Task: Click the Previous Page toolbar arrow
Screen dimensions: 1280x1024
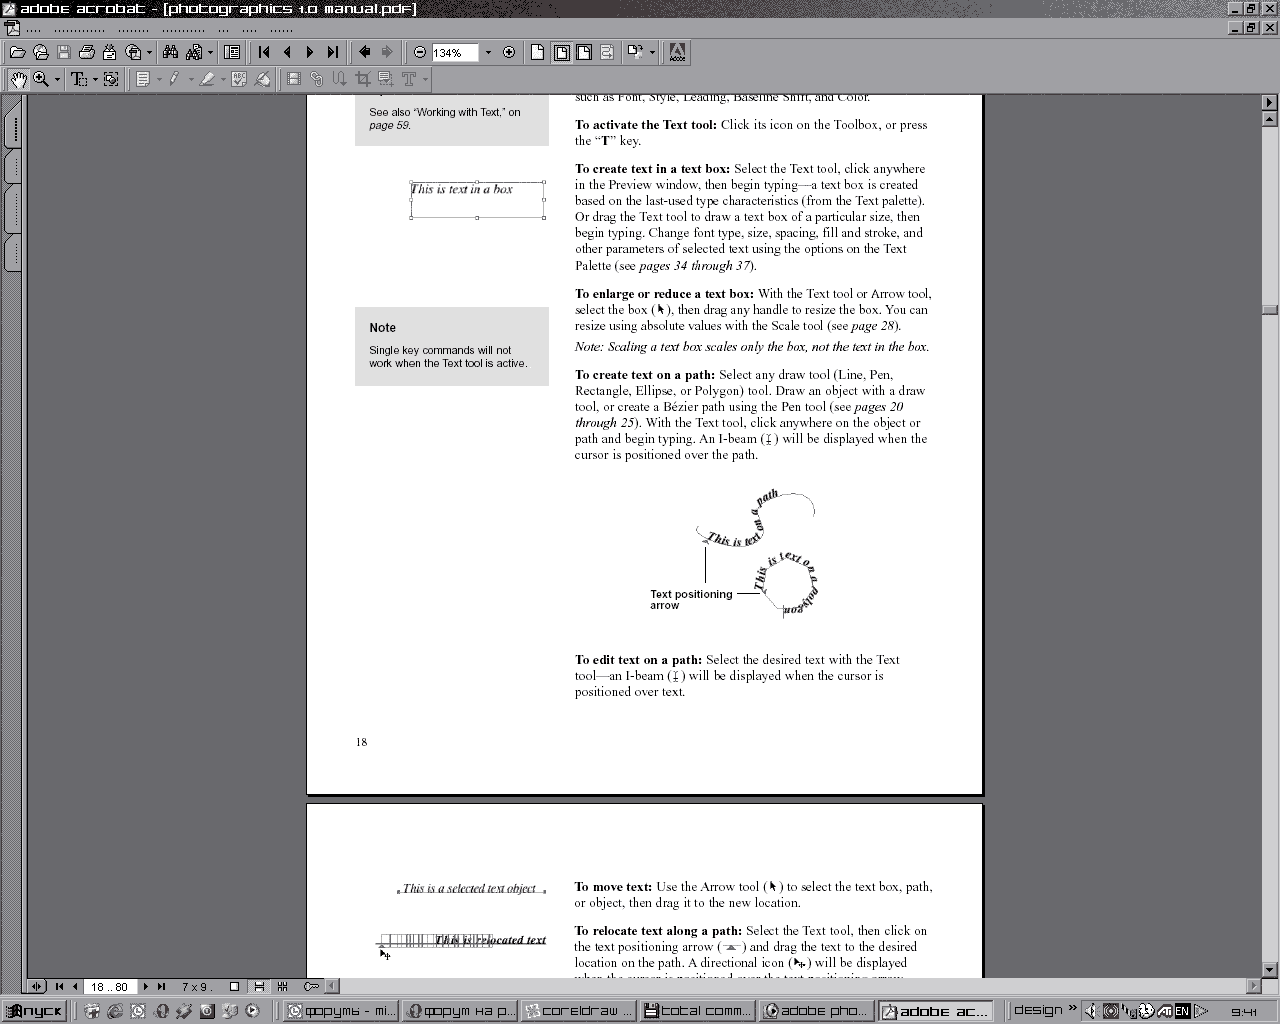Action: click(287, 52)
